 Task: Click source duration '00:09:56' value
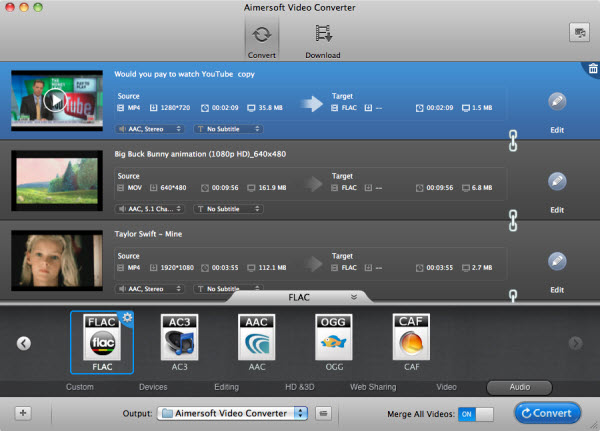click(225, 188)
